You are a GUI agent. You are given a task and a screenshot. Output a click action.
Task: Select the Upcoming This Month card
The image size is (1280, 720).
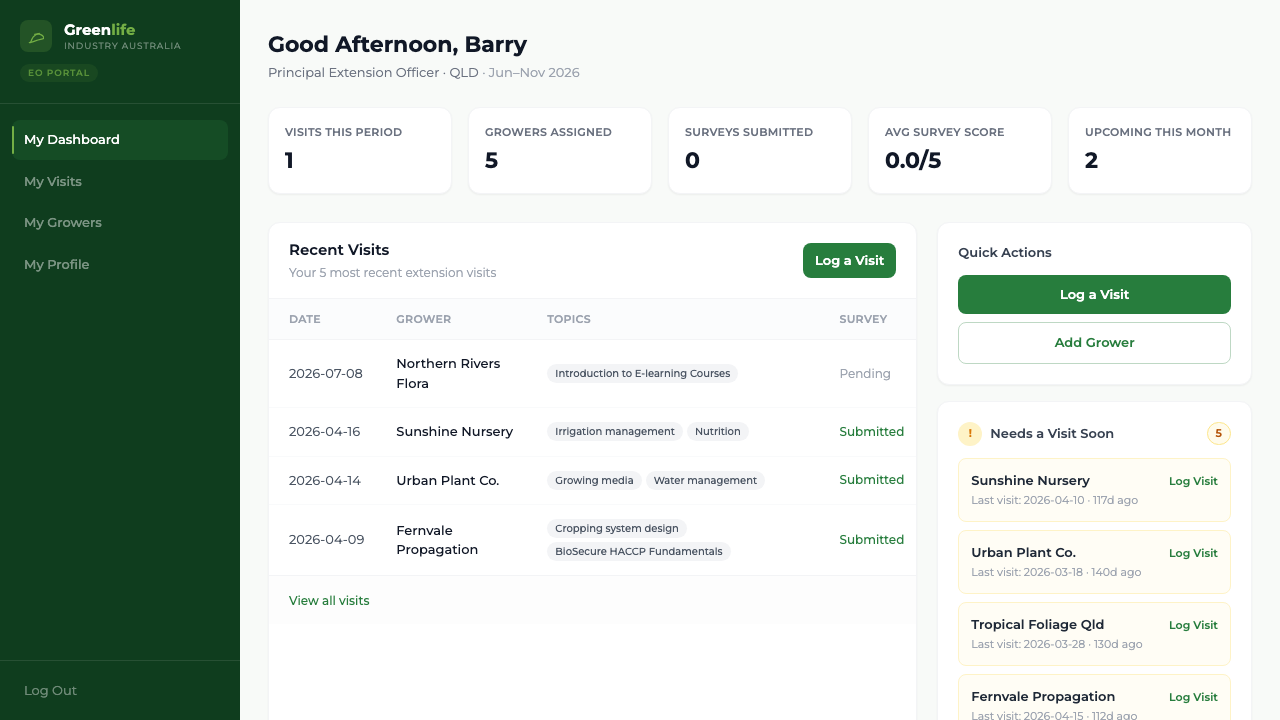pyautogui.click(x=1160, y=151)
